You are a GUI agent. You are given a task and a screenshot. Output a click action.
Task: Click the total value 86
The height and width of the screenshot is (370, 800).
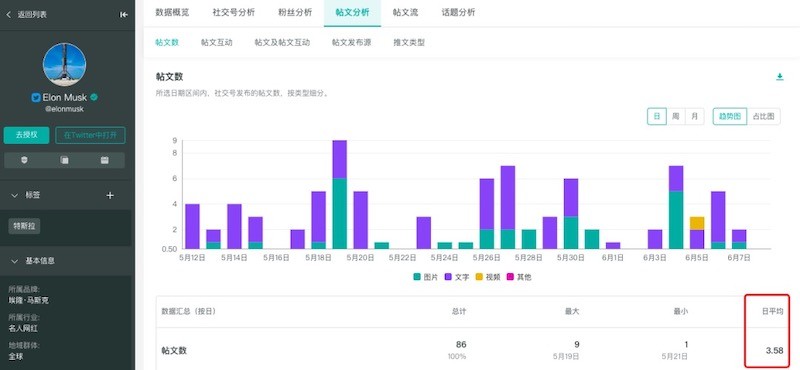tap(460, 344)
